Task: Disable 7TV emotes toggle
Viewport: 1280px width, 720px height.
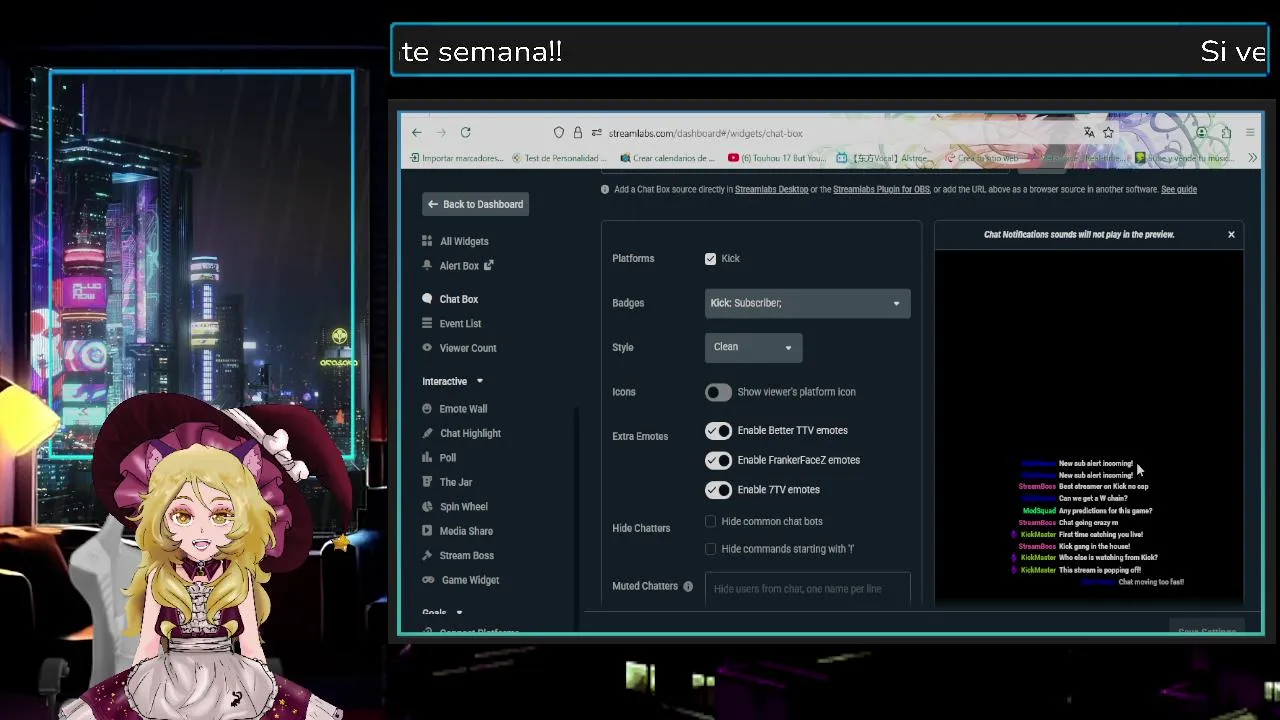Action: [718, 490]
